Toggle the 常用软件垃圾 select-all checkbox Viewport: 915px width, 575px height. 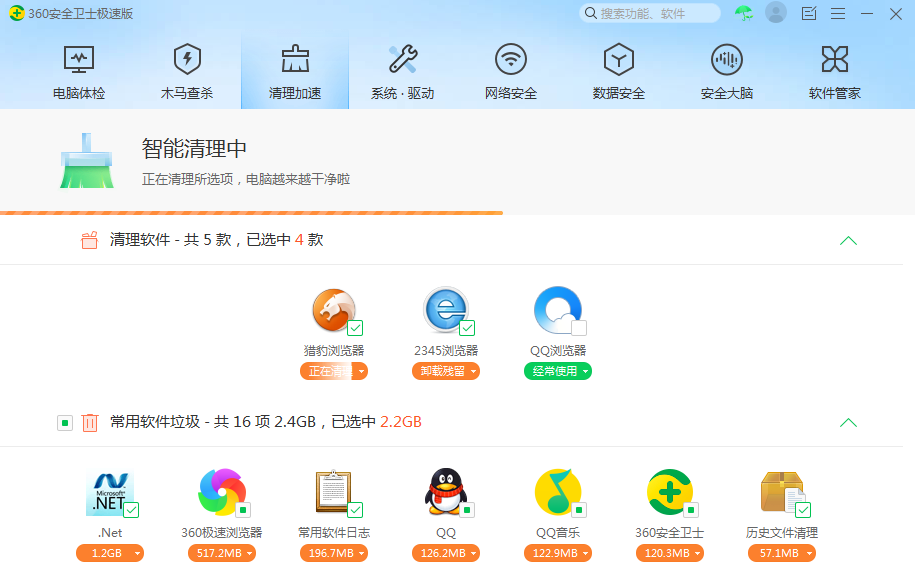pyautogui.click(x=65, y=423)
